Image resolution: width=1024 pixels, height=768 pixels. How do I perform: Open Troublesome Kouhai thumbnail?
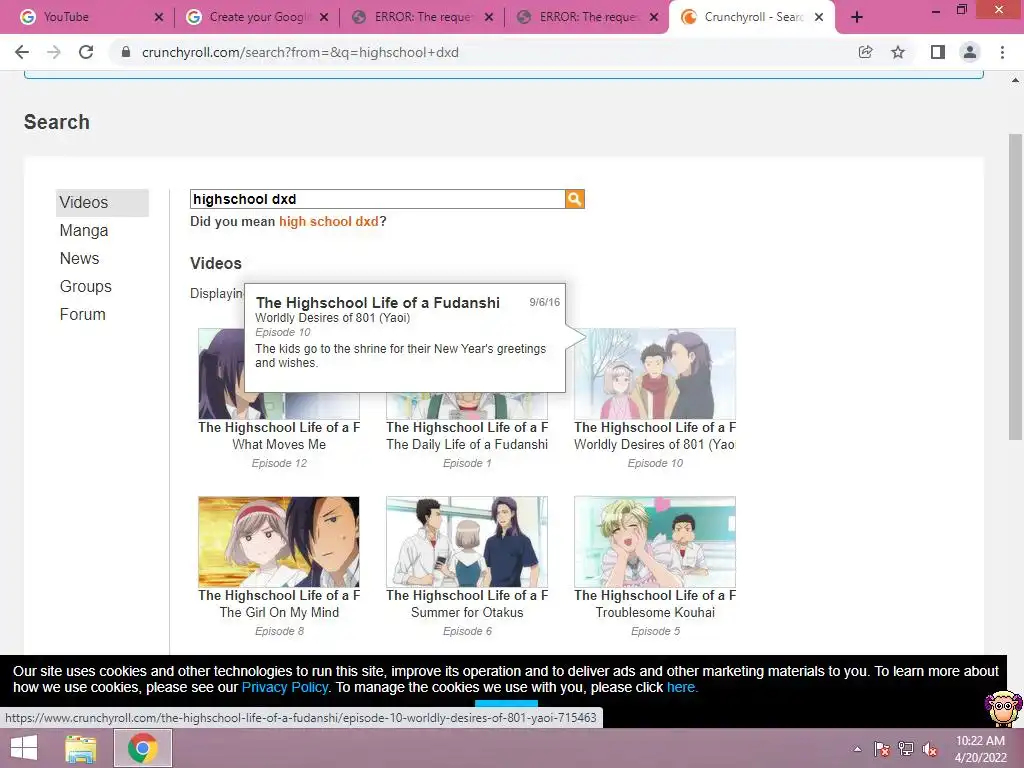tap(655, 542)
